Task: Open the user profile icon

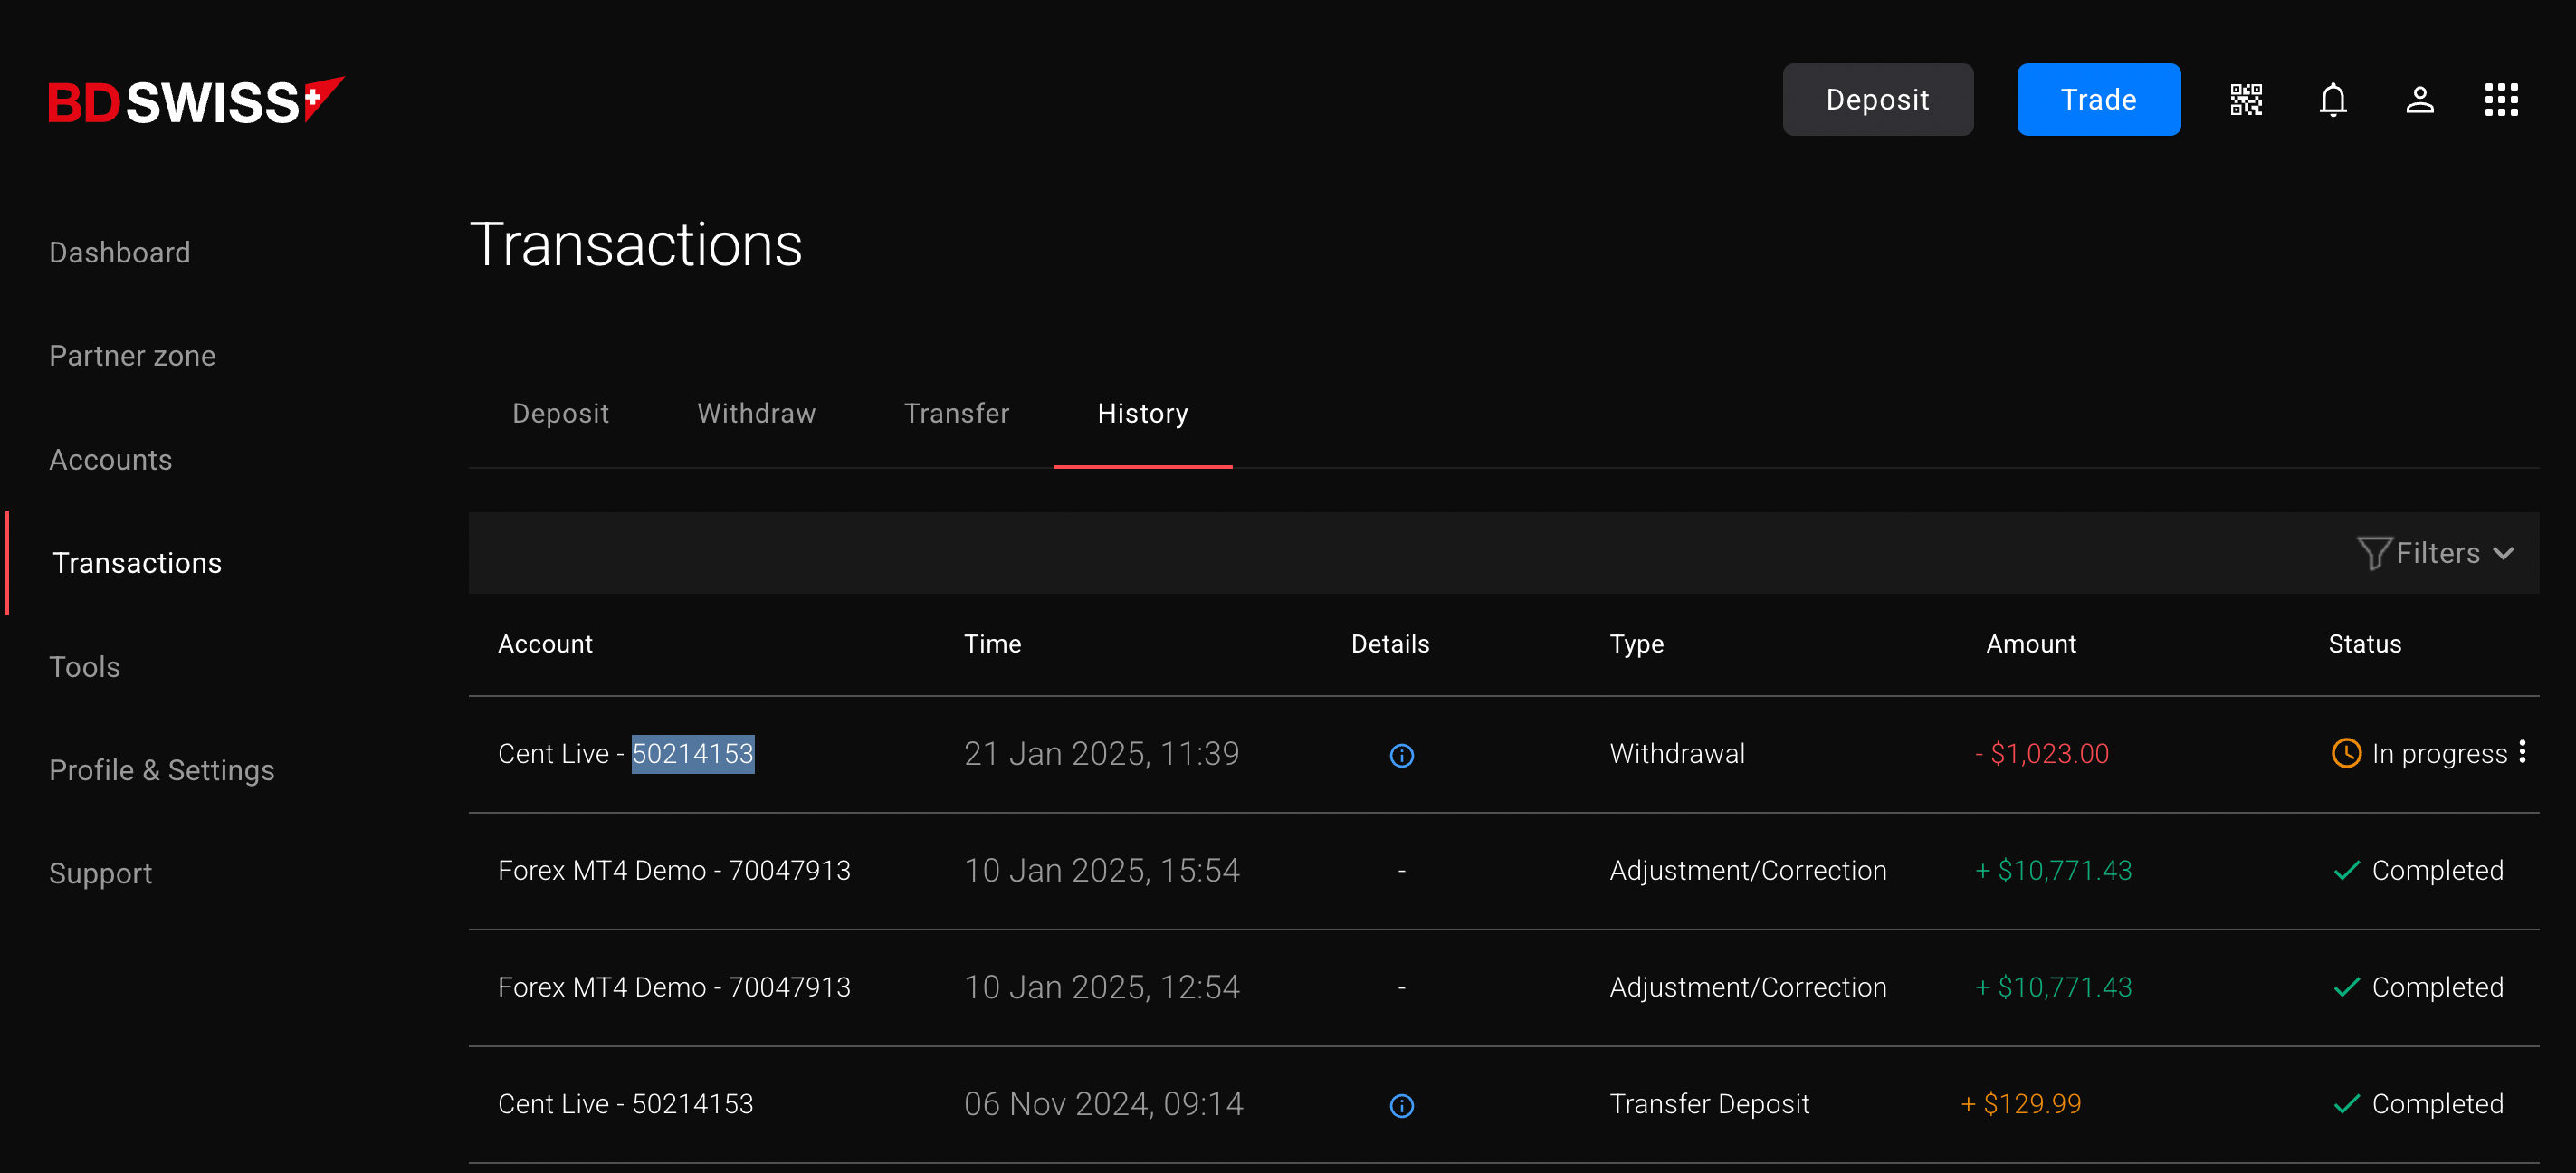Action: tap(2419, 100)
